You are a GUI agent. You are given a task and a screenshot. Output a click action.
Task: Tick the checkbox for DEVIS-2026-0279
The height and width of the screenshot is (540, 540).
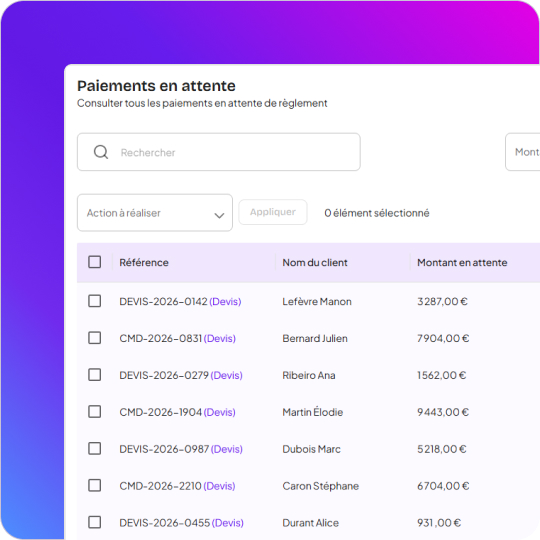94,374
